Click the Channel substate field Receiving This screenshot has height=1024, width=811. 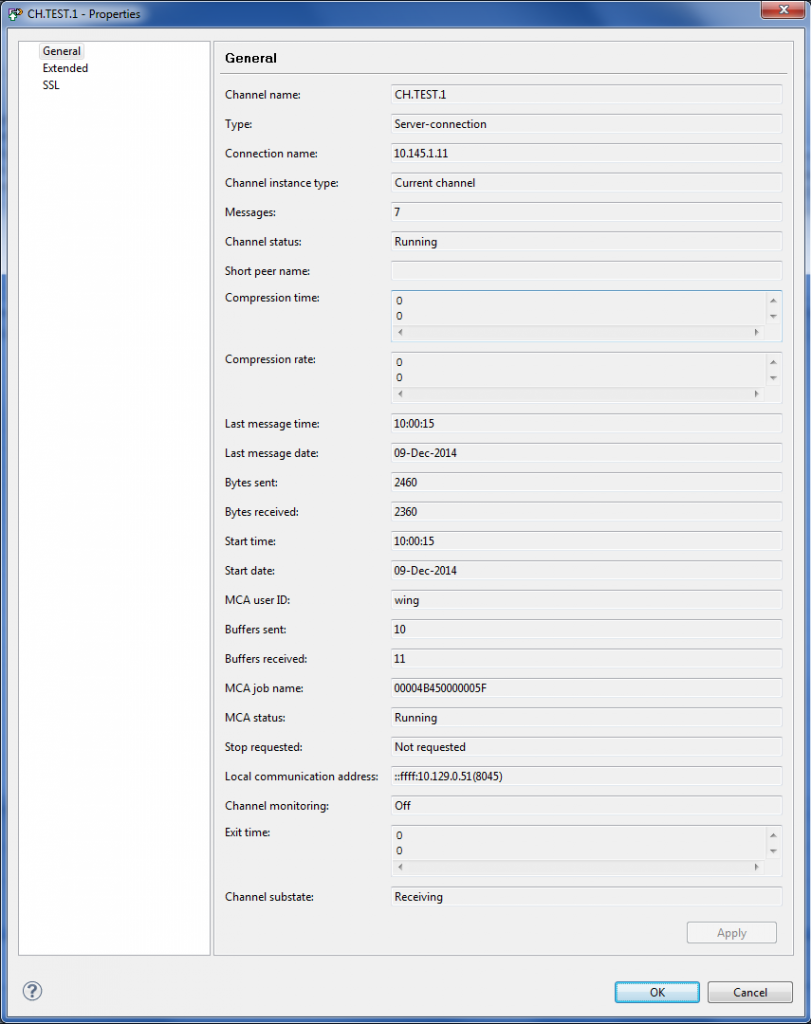point(586,897)
